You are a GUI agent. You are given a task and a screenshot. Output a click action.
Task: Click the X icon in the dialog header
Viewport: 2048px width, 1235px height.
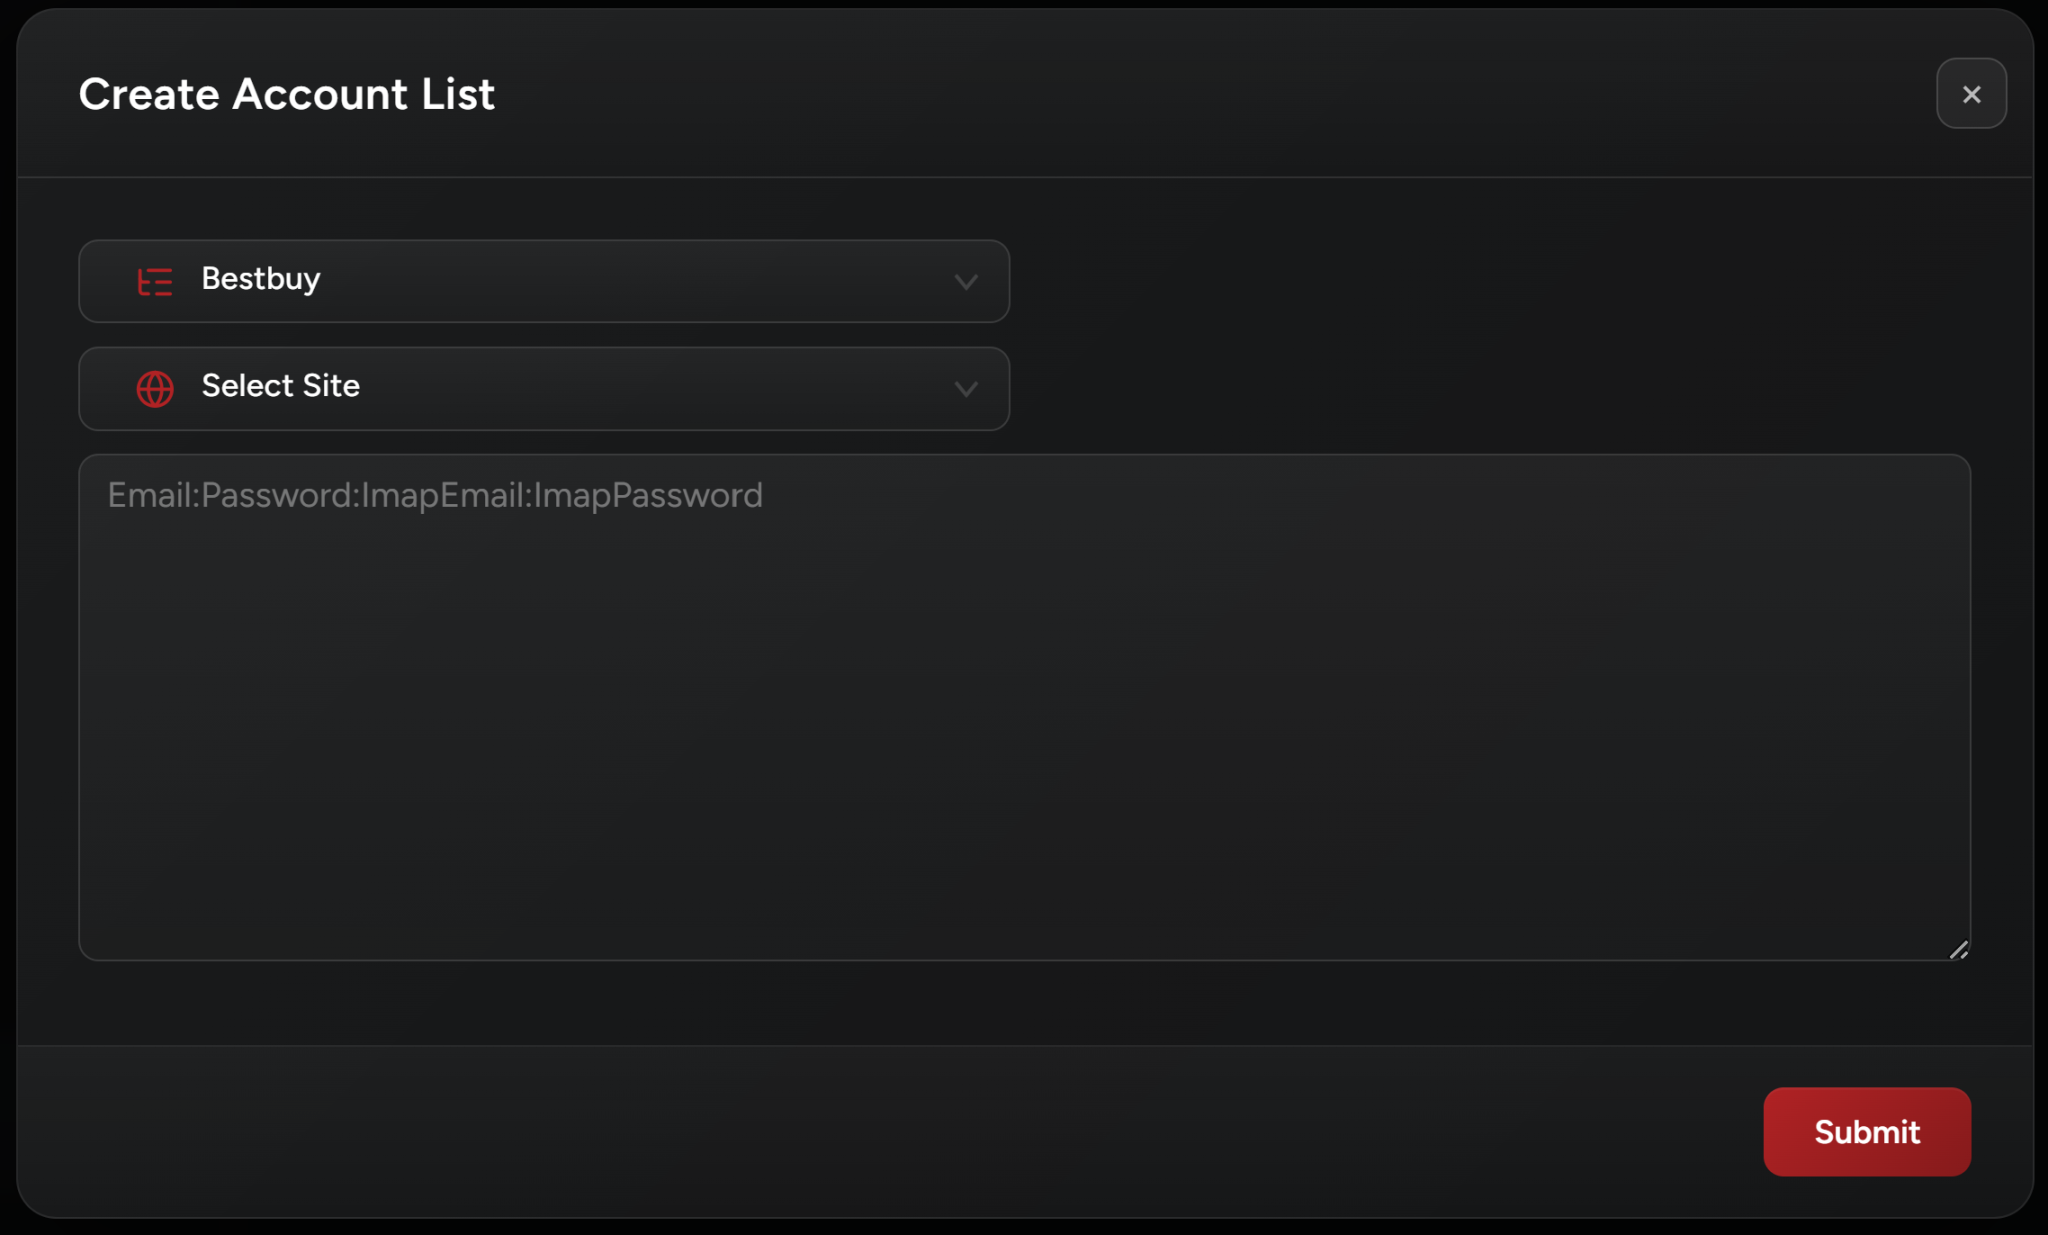1971,94
